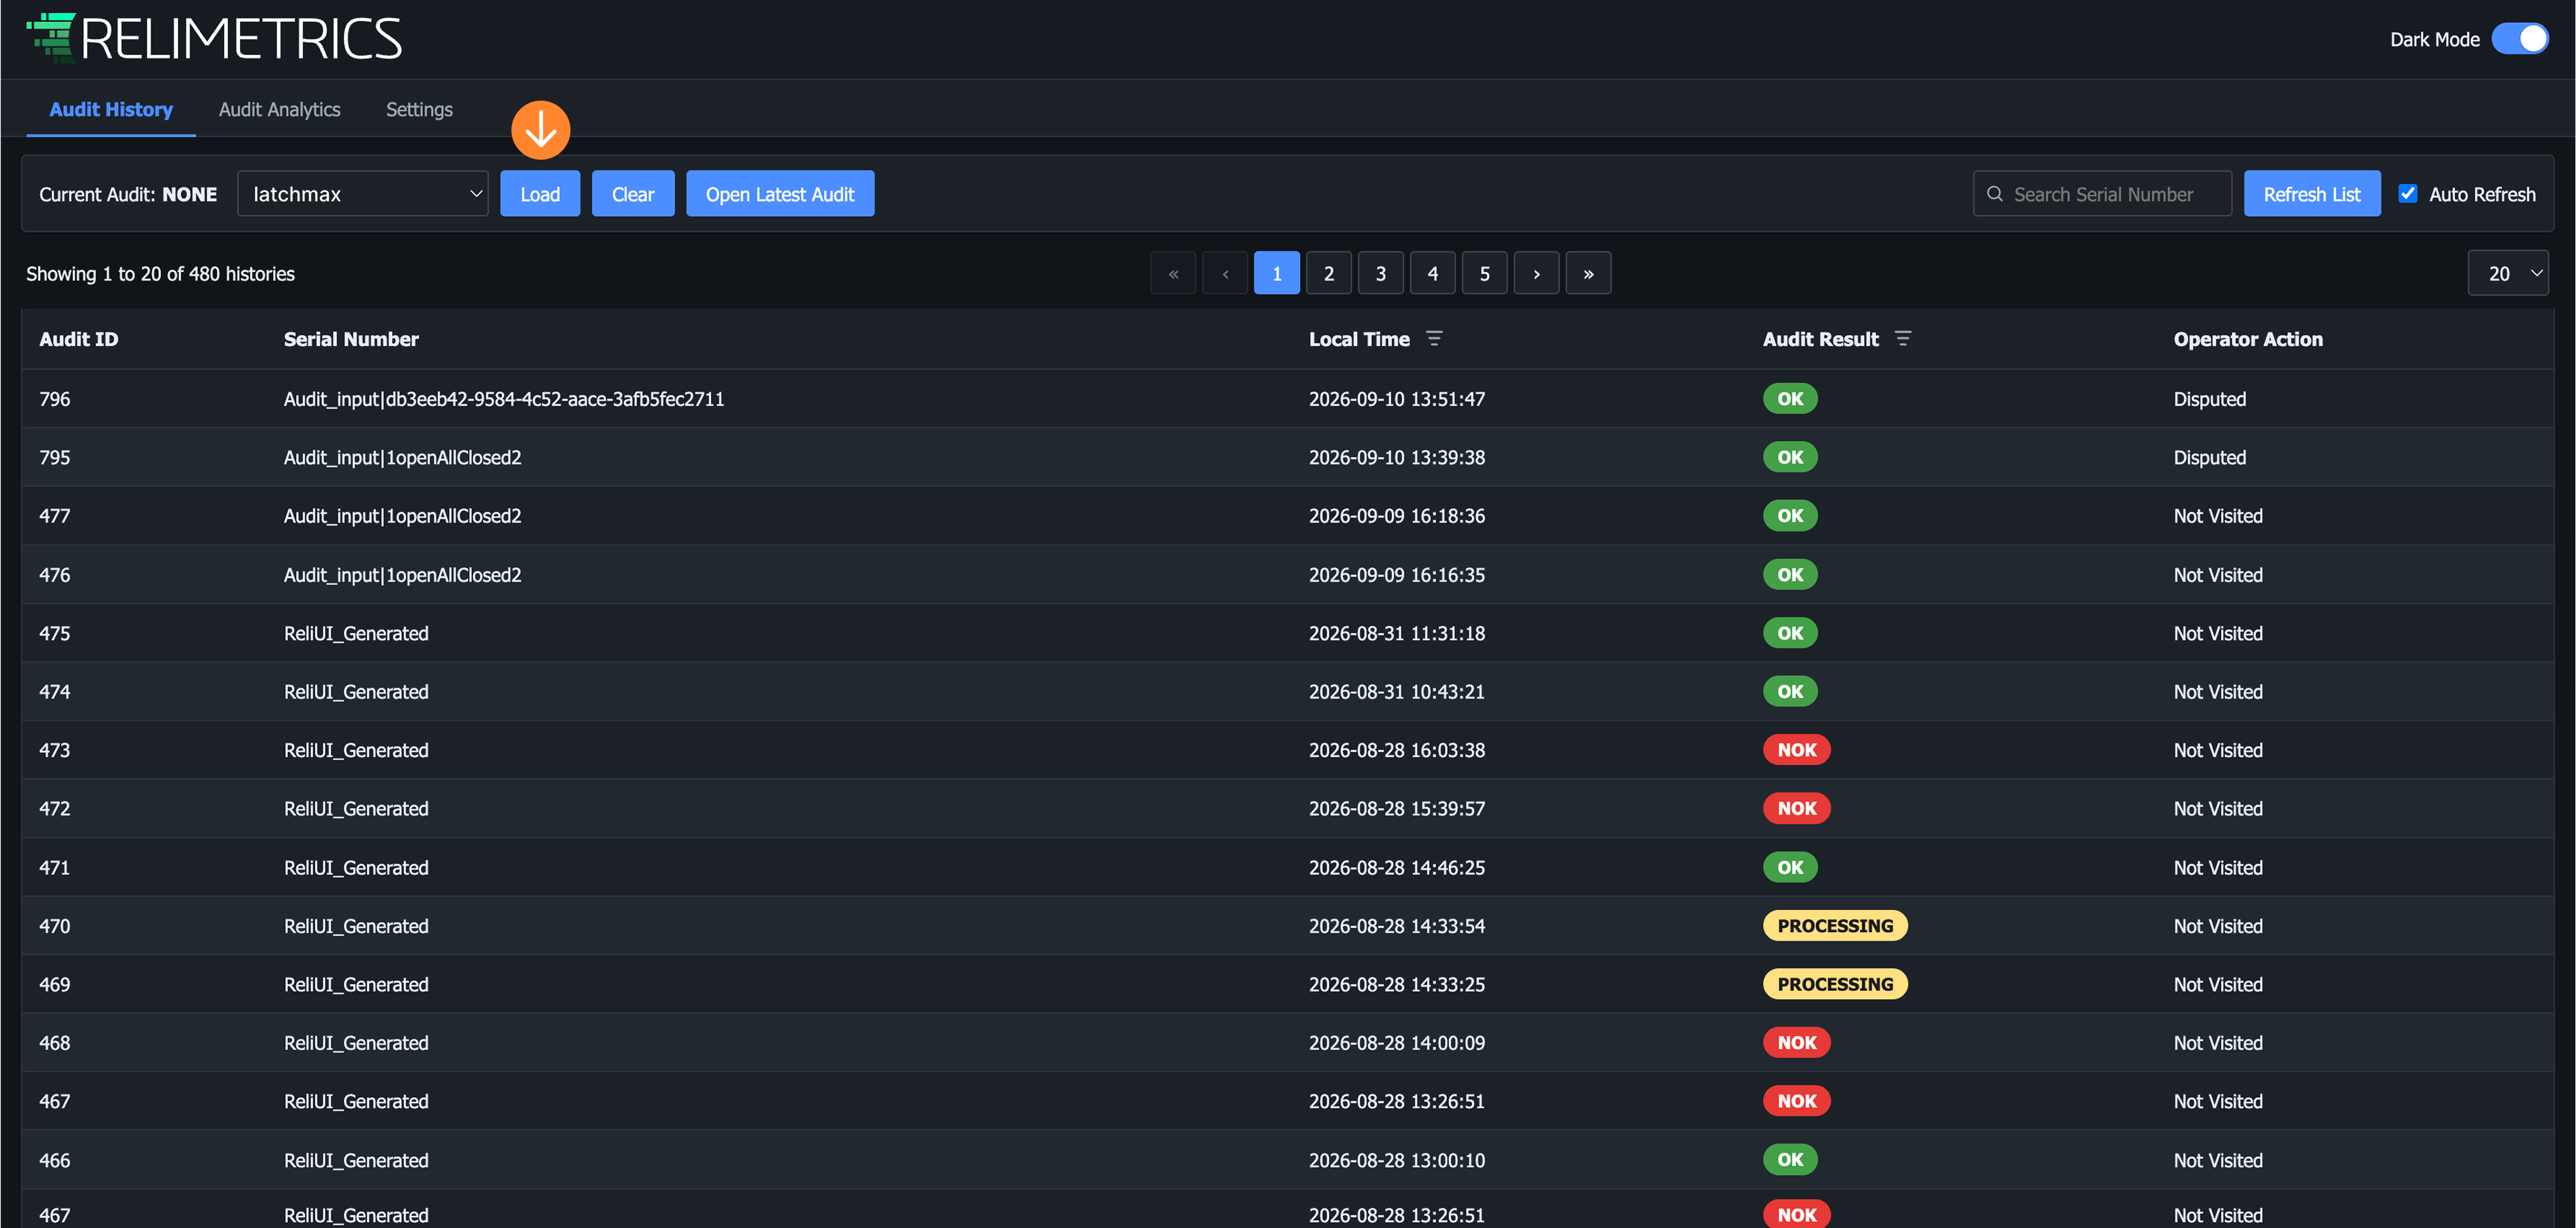Viewport: 2576px width, 1228px height.
Task: Click OK badge for audit 474
Action: pyautogui.click(x=1790, y=692)
